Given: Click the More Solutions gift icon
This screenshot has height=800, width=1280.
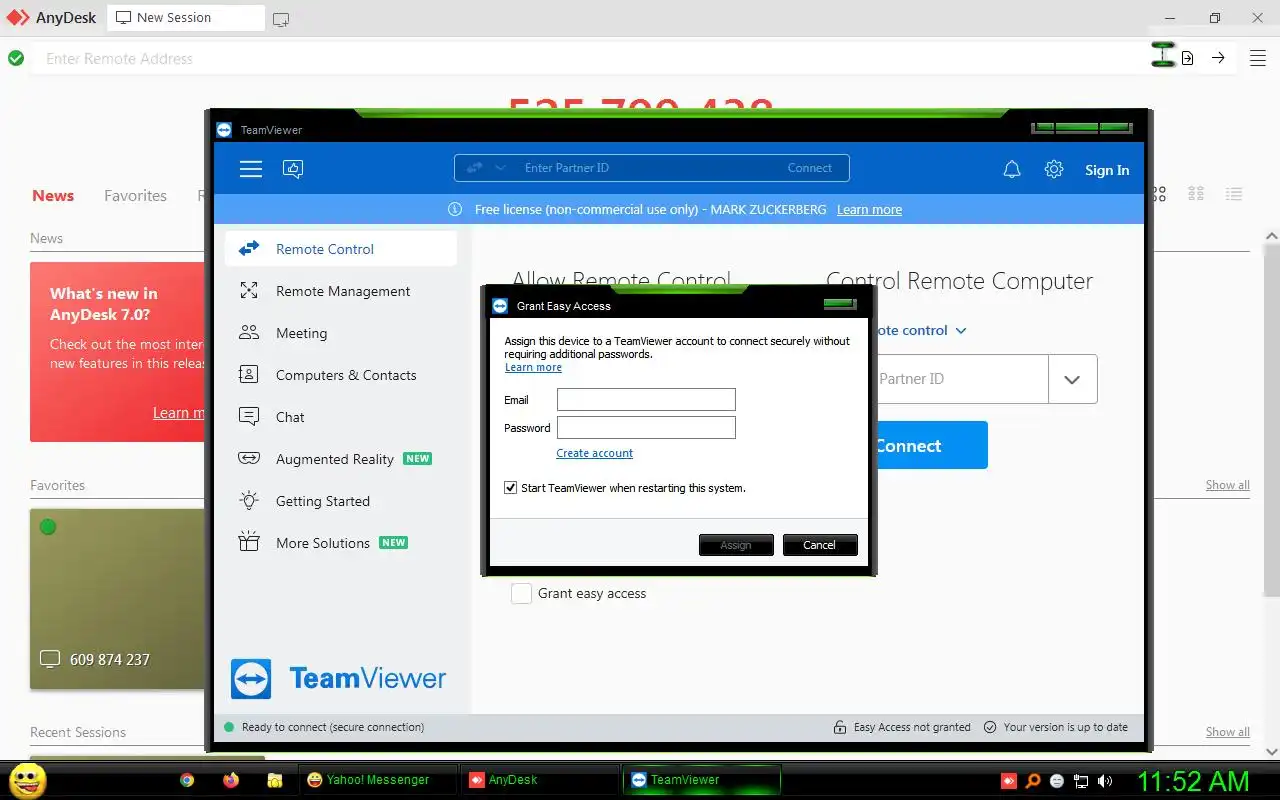Looking at the screenshot, I should [249, 543].
